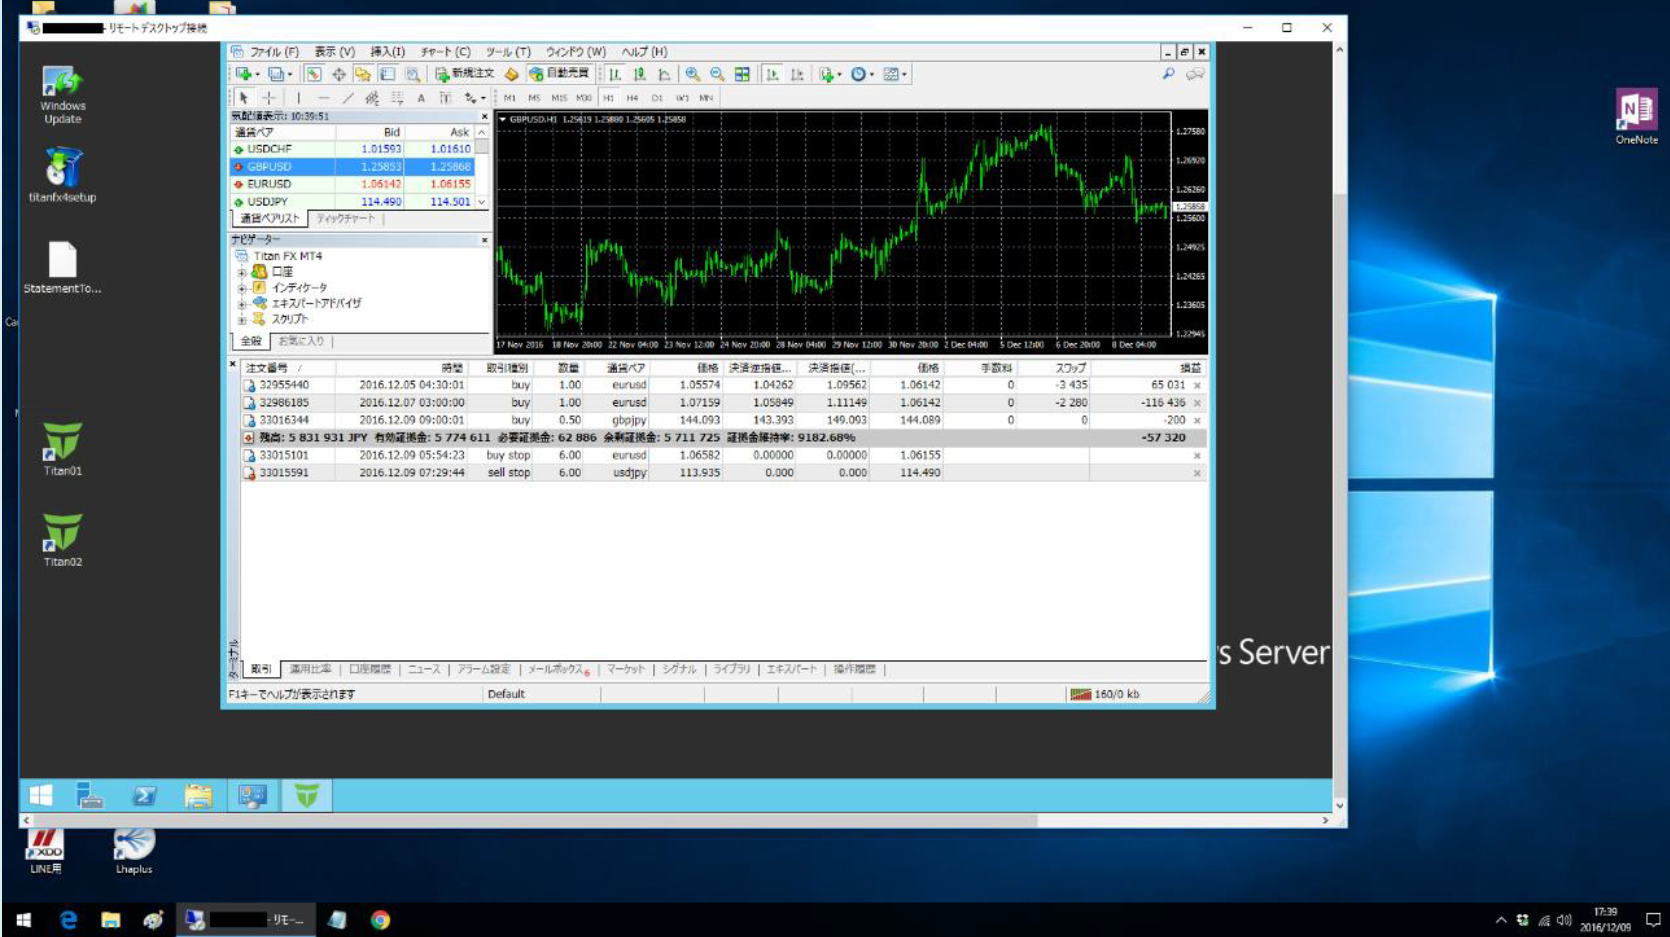Switch to the 口座履歴 terminal tab

click(x=370, y=669)
